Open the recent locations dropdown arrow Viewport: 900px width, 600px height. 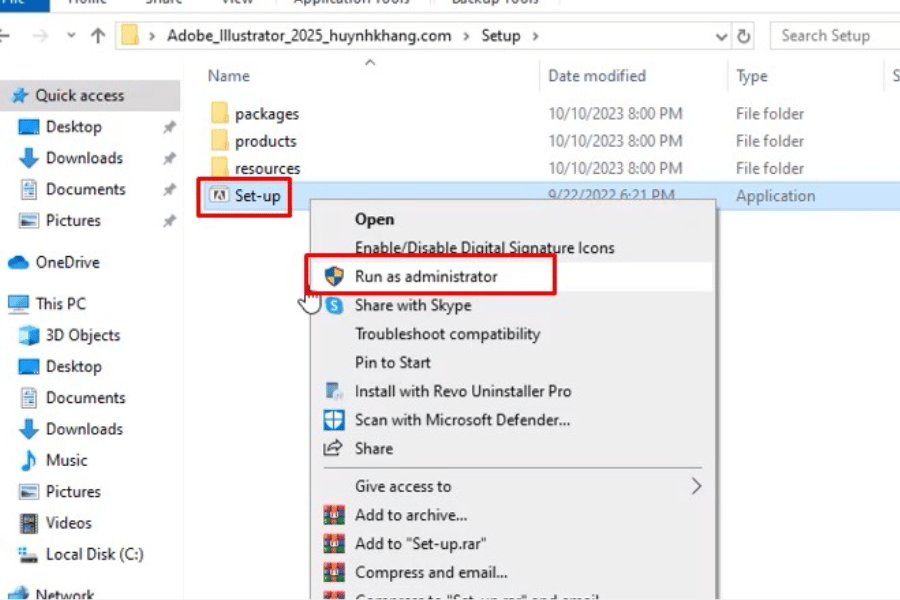pos(69,36)
